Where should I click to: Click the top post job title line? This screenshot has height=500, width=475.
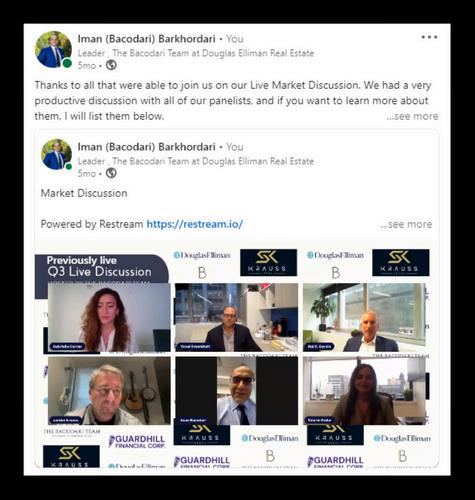pyautogui.click(x=196, y=53)
